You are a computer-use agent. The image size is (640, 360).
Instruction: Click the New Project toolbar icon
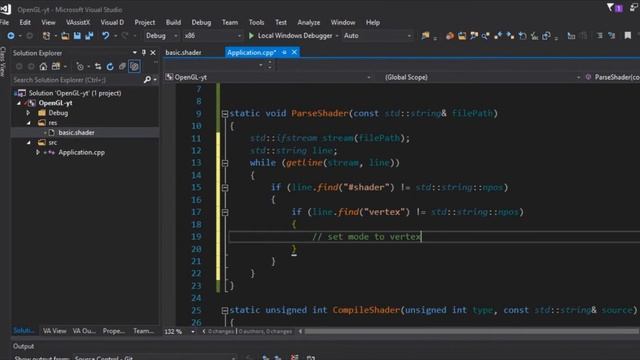(46, 36)
